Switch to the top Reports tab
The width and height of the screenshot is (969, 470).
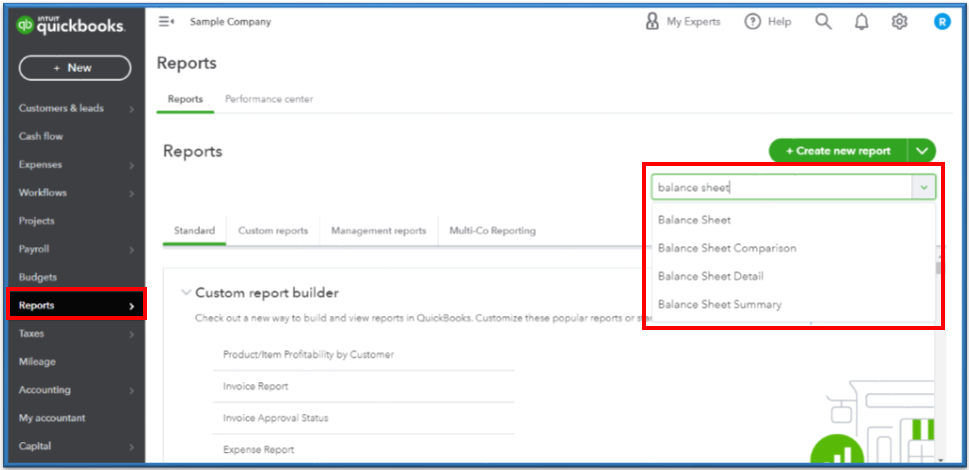[x=185, y=99]
